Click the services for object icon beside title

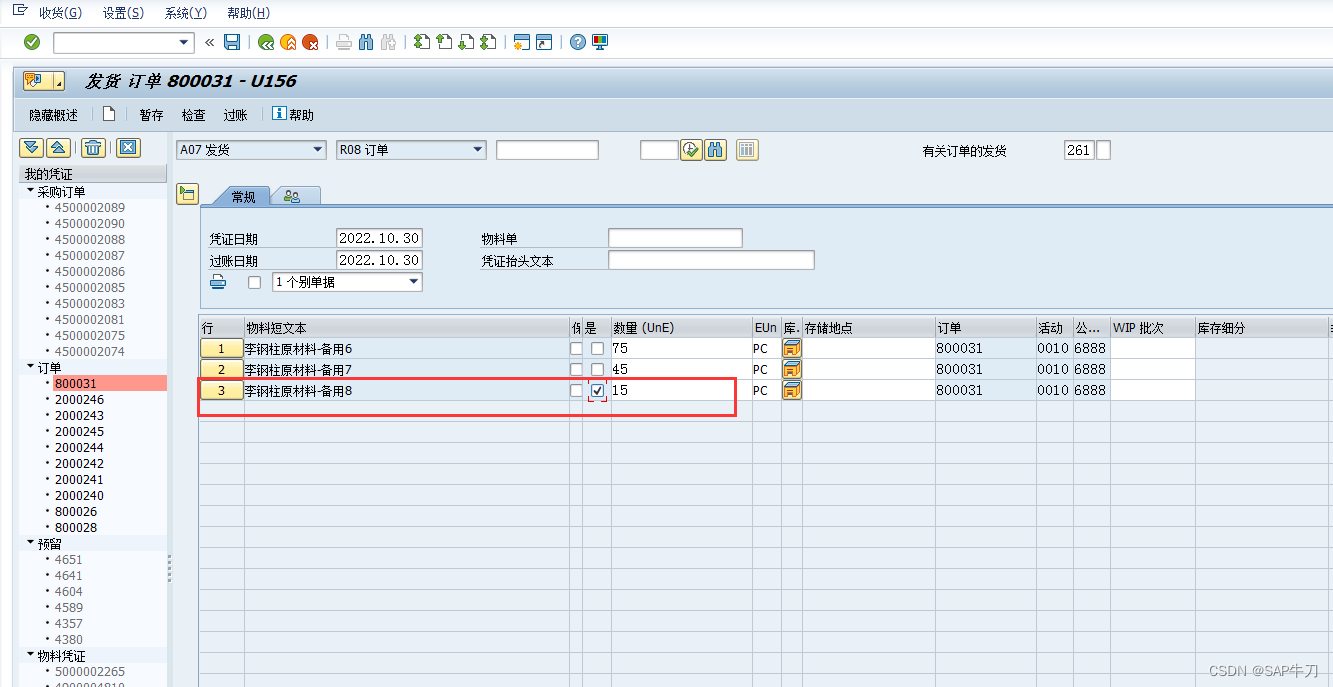point(43,81)
